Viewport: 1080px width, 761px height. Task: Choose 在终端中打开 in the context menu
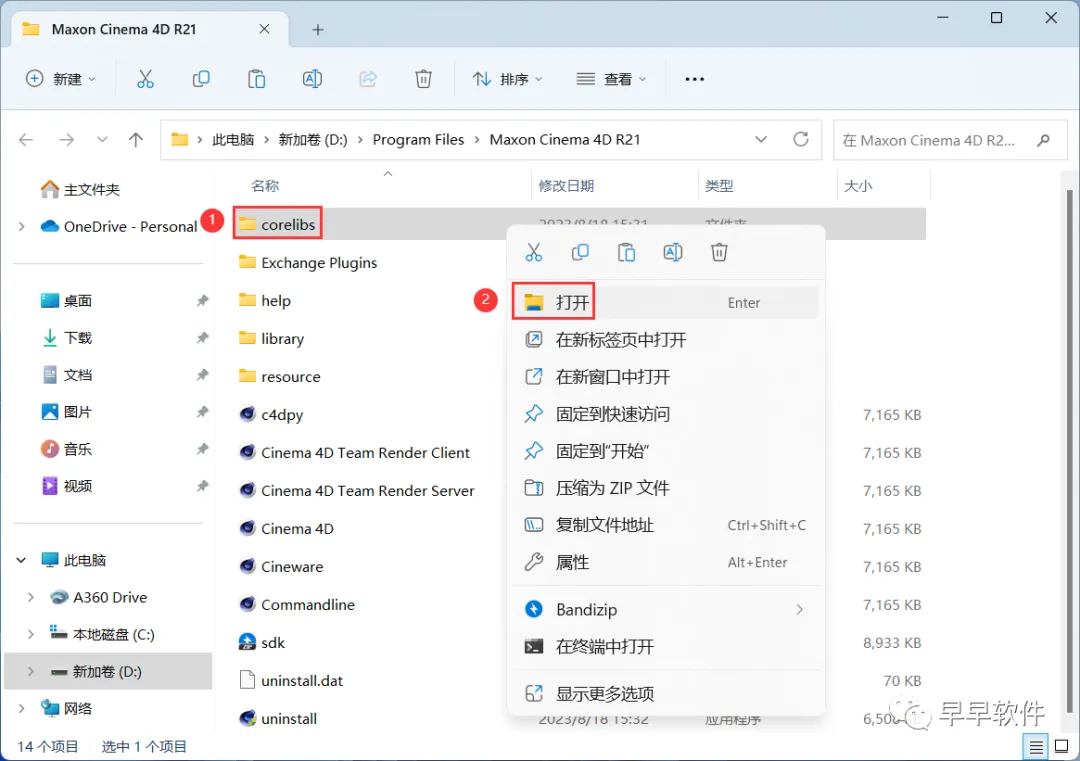coord(665,647)
